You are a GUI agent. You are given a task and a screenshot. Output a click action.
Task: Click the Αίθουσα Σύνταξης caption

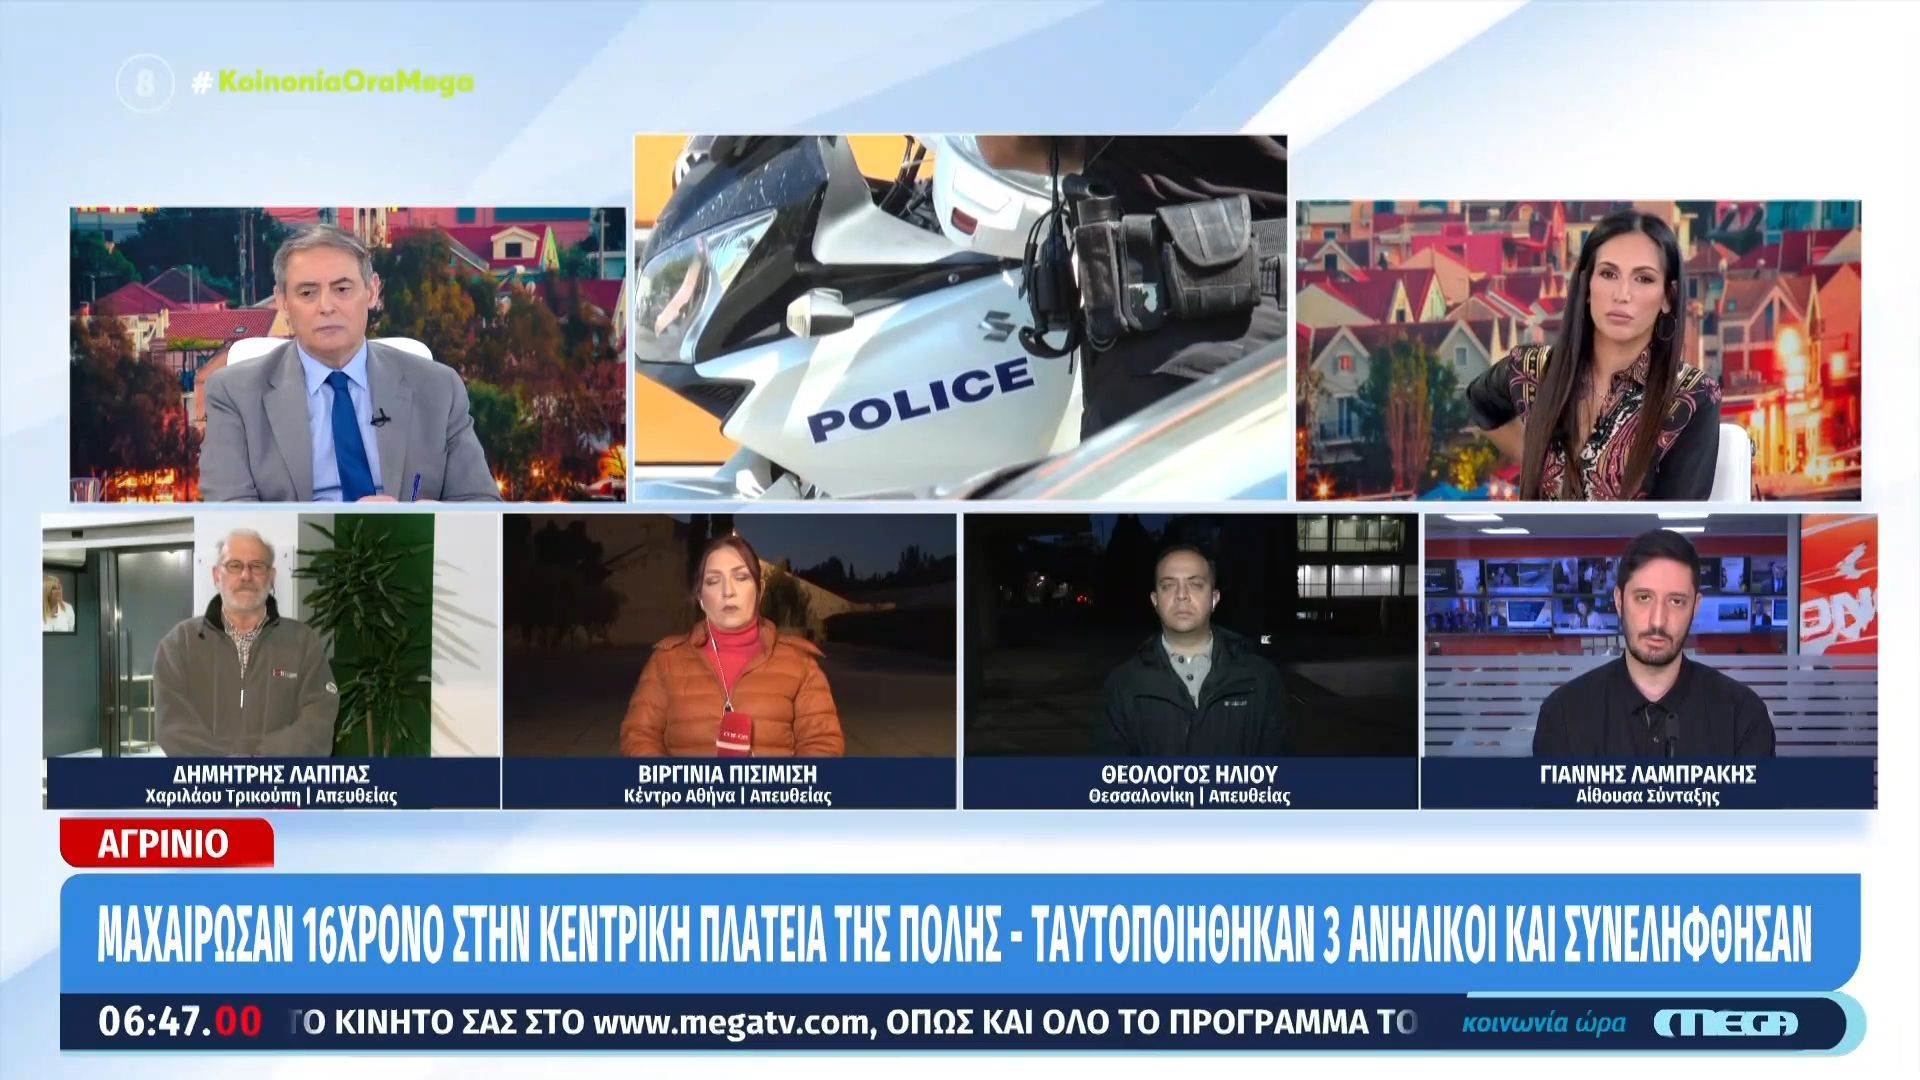point(1648,797)
